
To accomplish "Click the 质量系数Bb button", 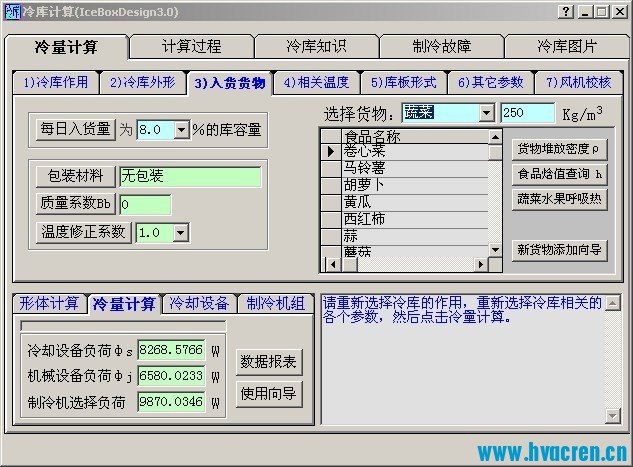I will [x=75, y=203].
